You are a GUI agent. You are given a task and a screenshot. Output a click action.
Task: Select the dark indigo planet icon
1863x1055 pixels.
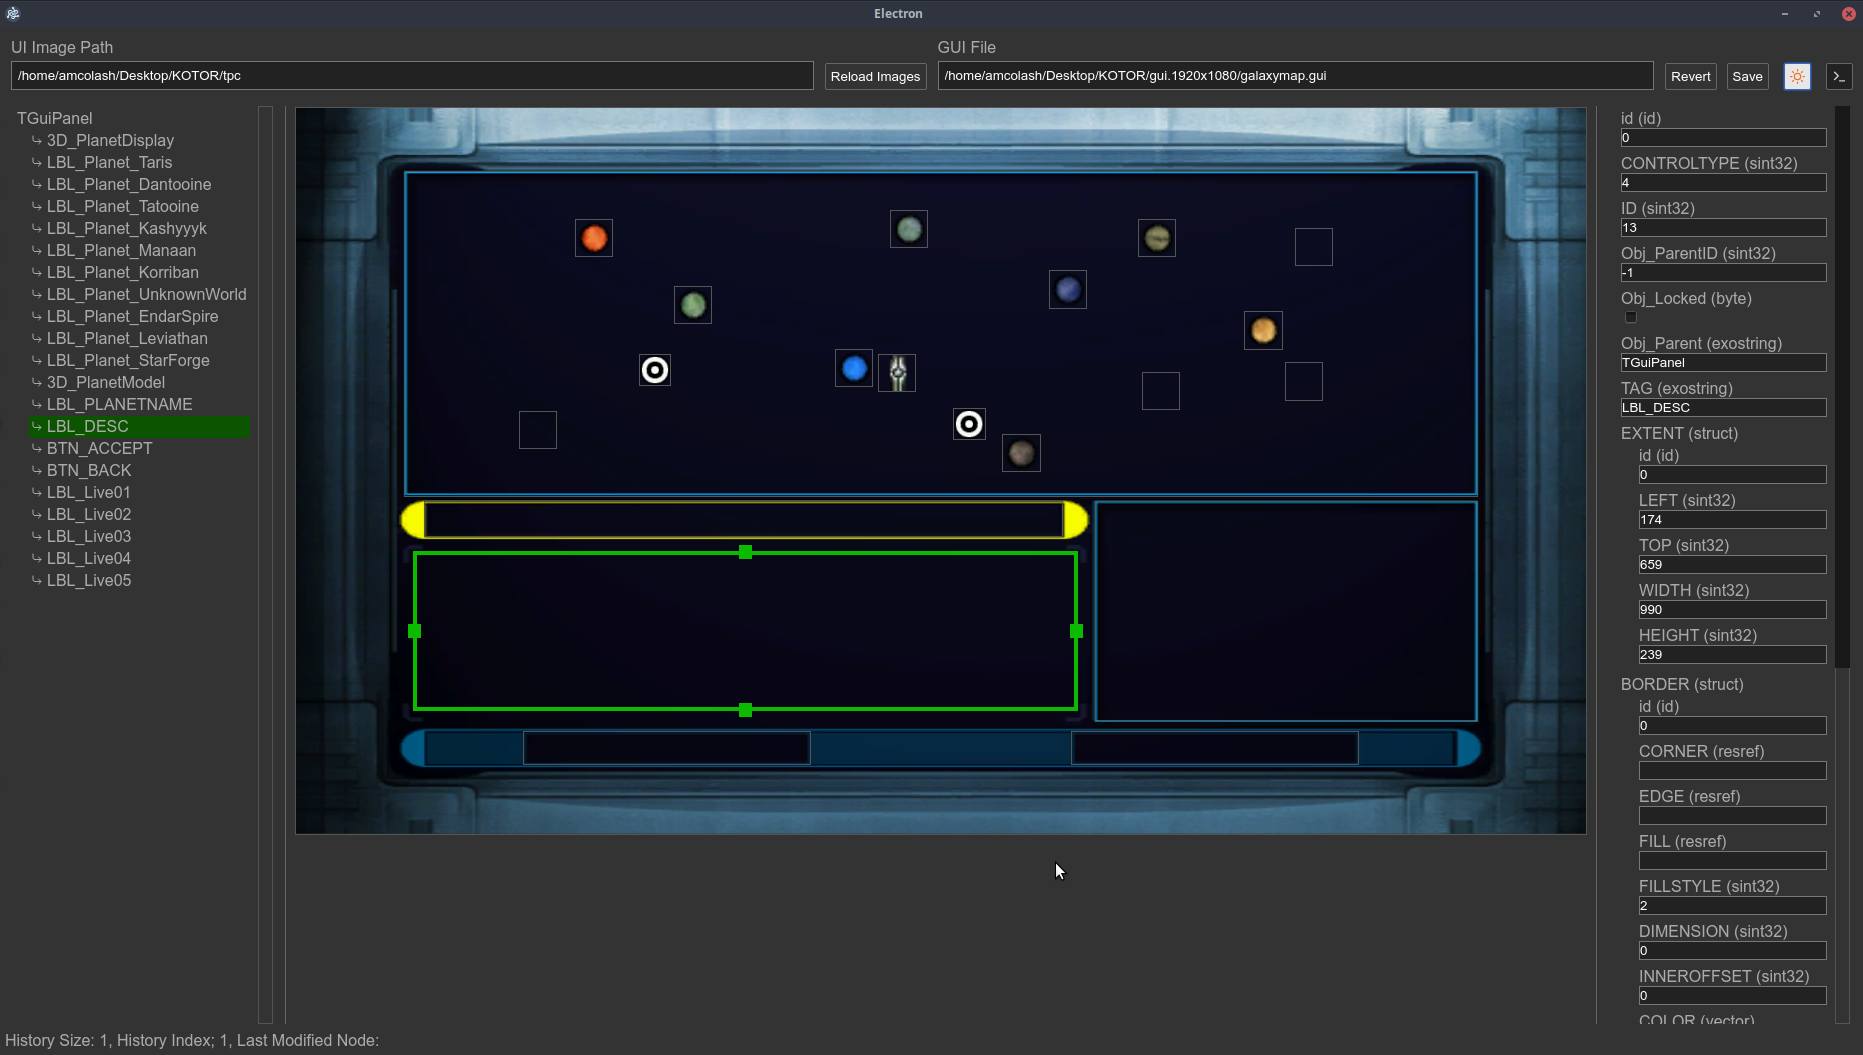click(1068, 289)
